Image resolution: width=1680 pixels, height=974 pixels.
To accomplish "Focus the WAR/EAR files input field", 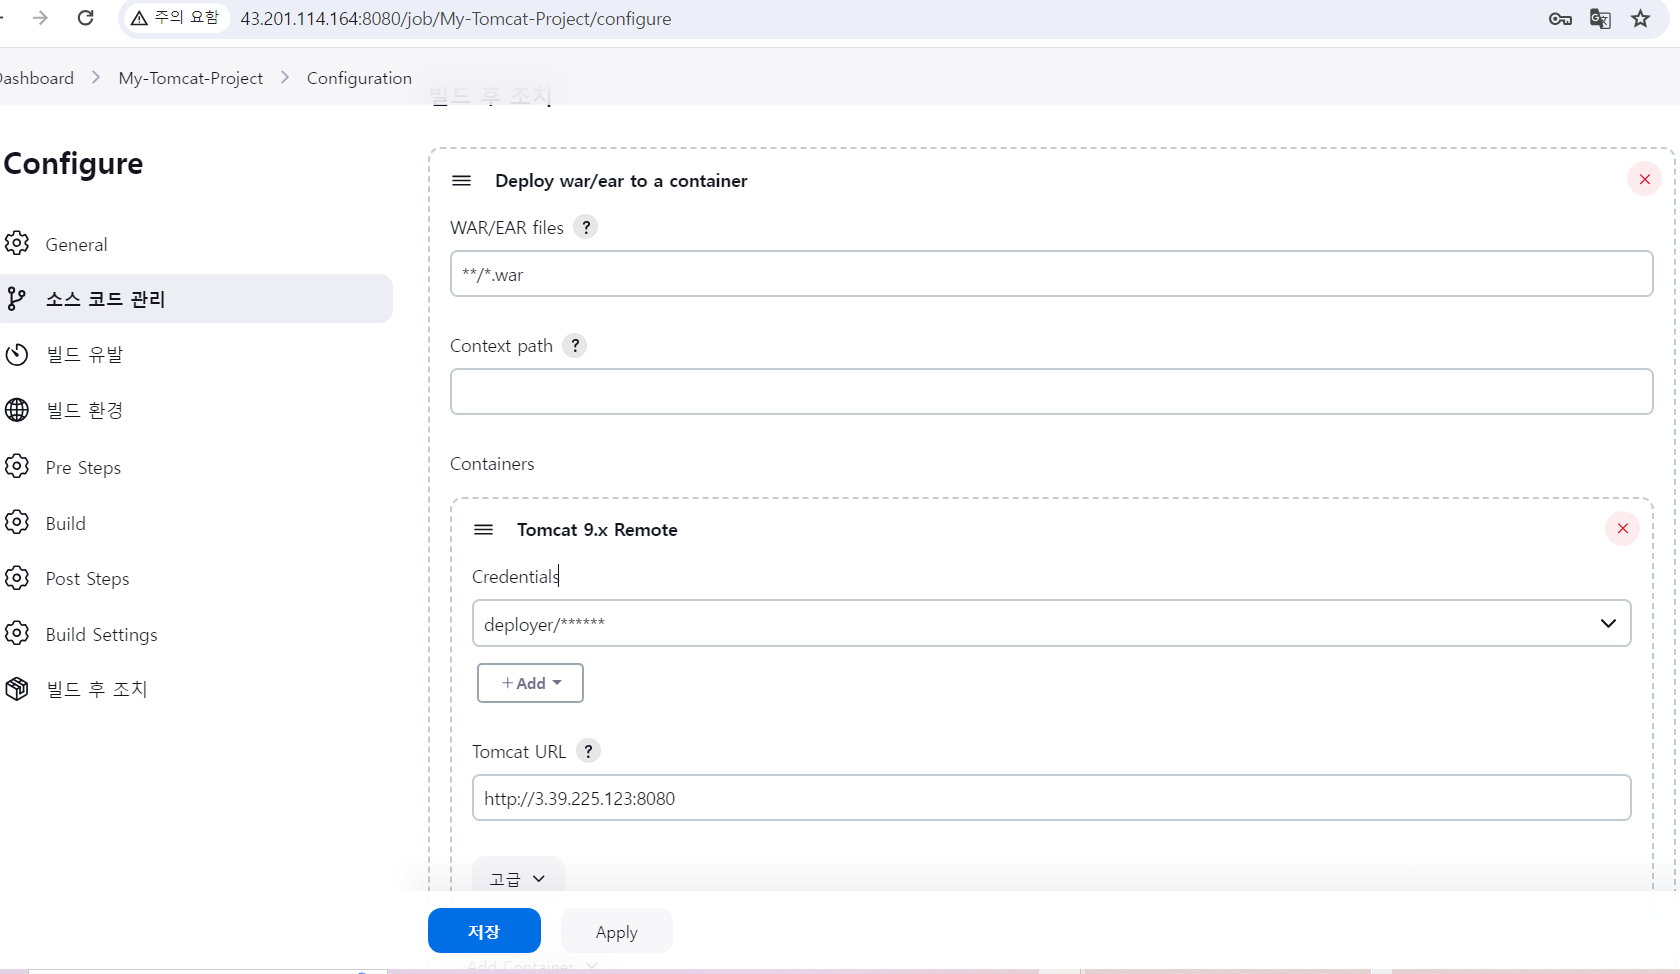I will (x=1051, y=274).
